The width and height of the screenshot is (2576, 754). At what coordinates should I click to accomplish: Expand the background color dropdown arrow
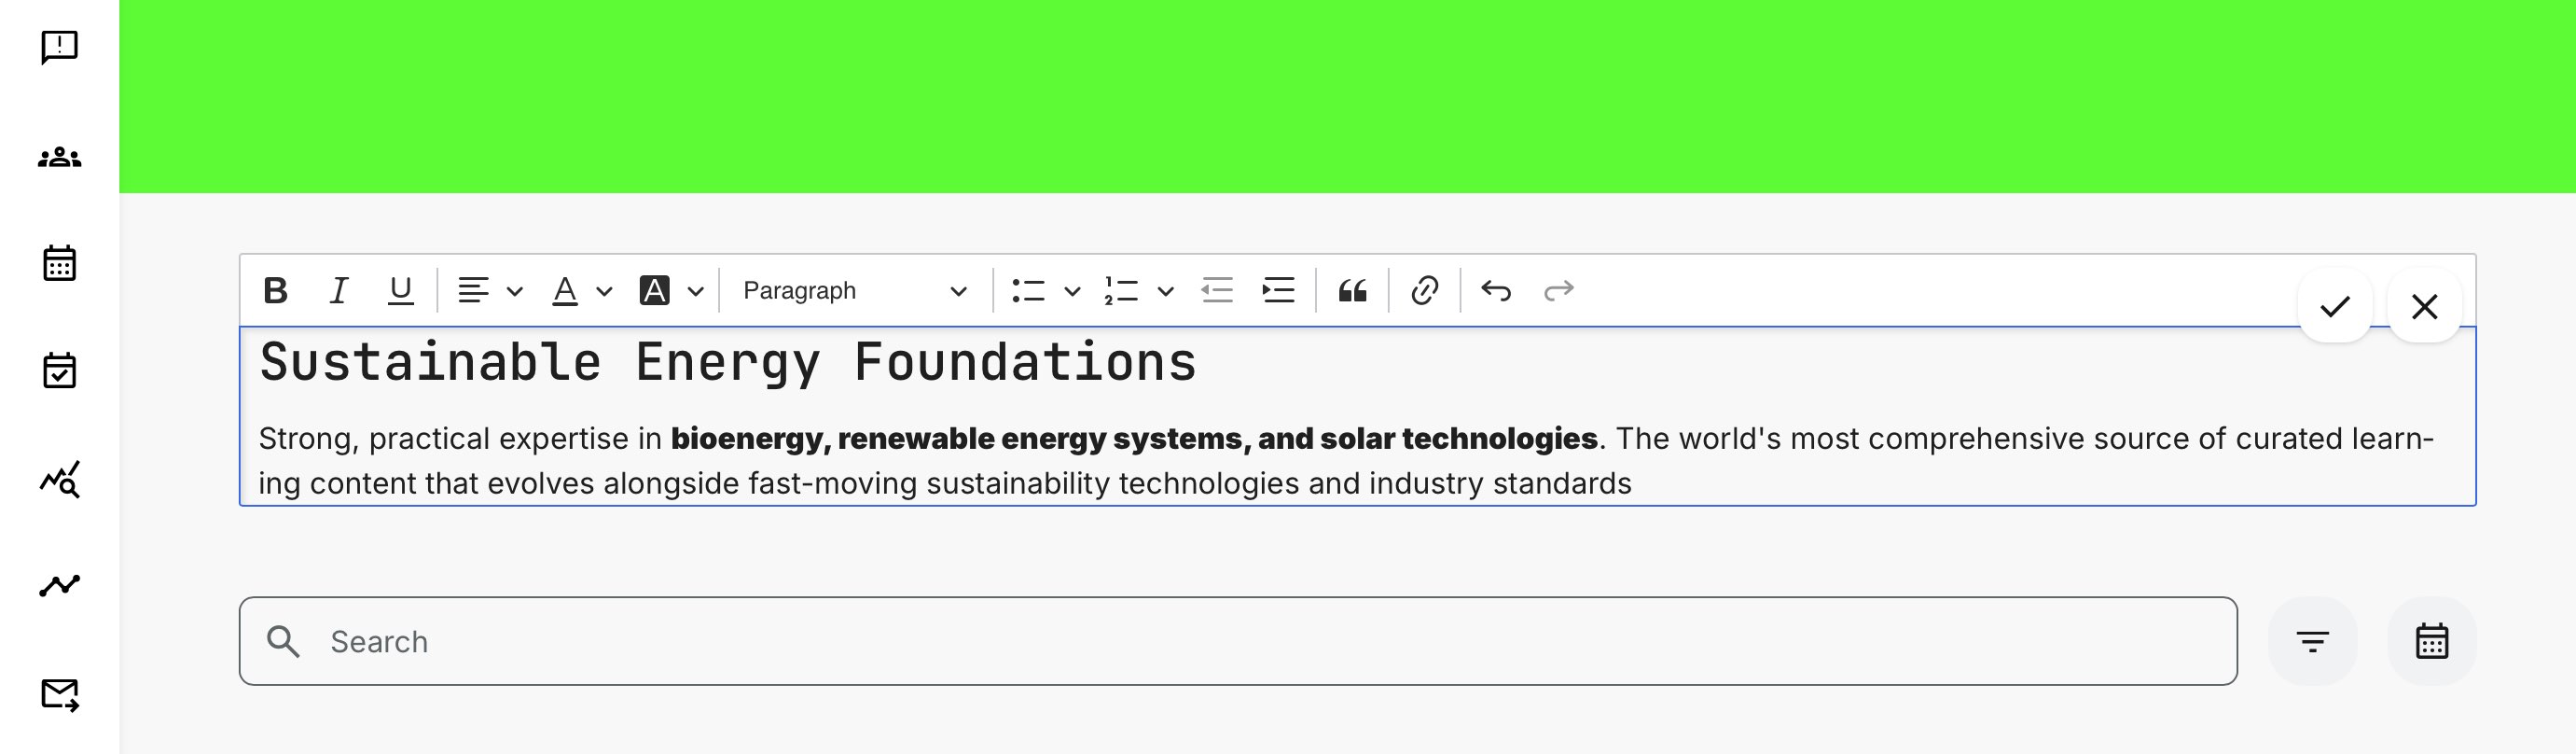pos(696,292)
